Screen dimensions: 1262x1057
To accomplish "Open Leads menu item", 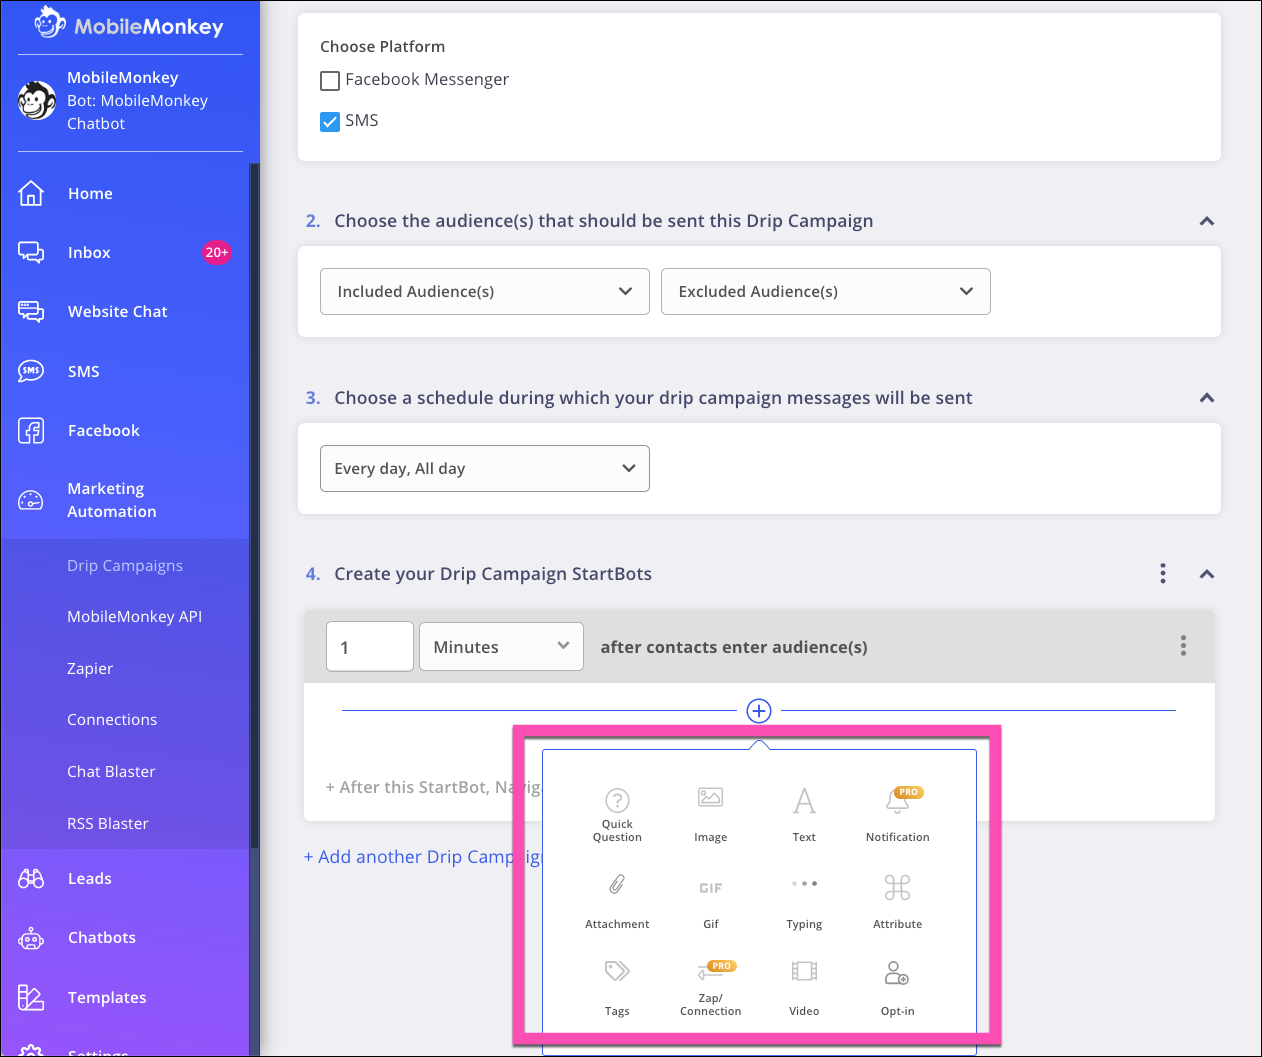I will pos(90,878).
